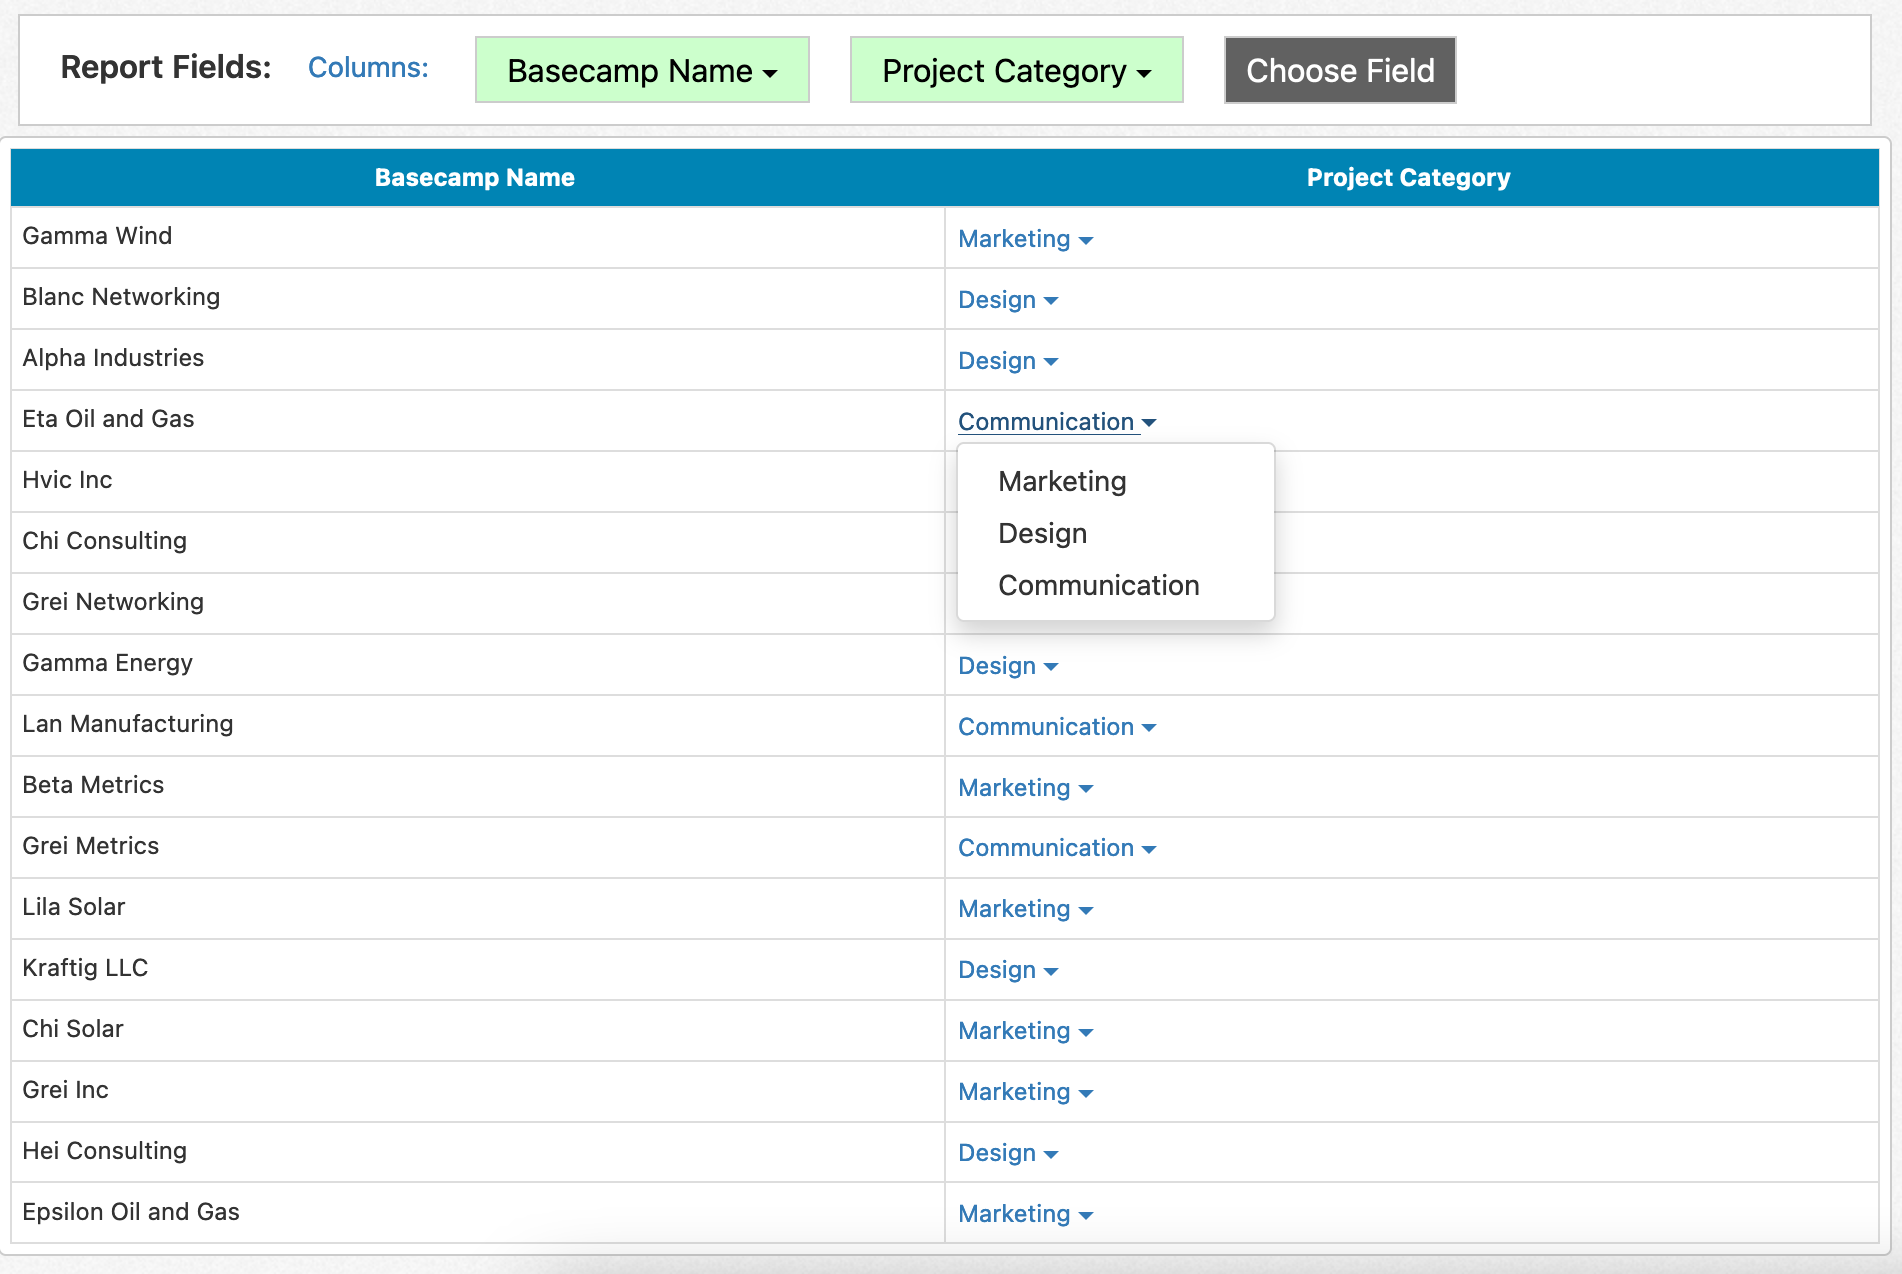Viewport: 1902px width, 1274px height.
Task: Choose Communication in the open dropdown menu
Action: (x=1098, y=586)
